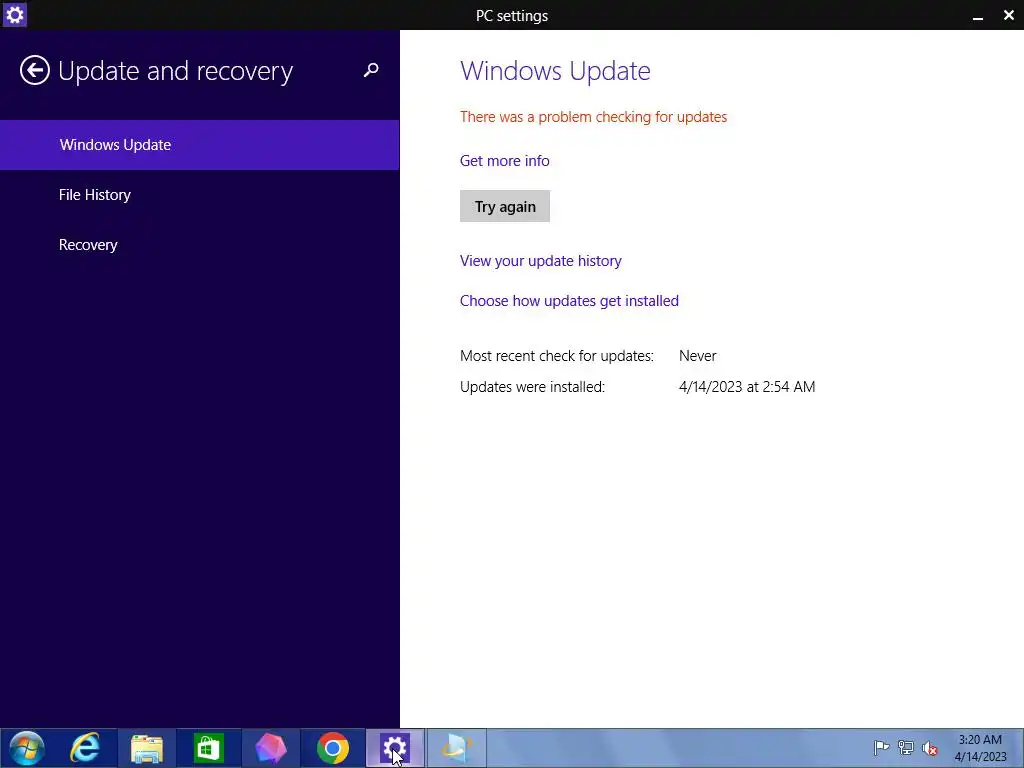The width and height of the screenshot is (1024, 768).
Task: Minimize the PC settings window
Action: tap(978, 16)
